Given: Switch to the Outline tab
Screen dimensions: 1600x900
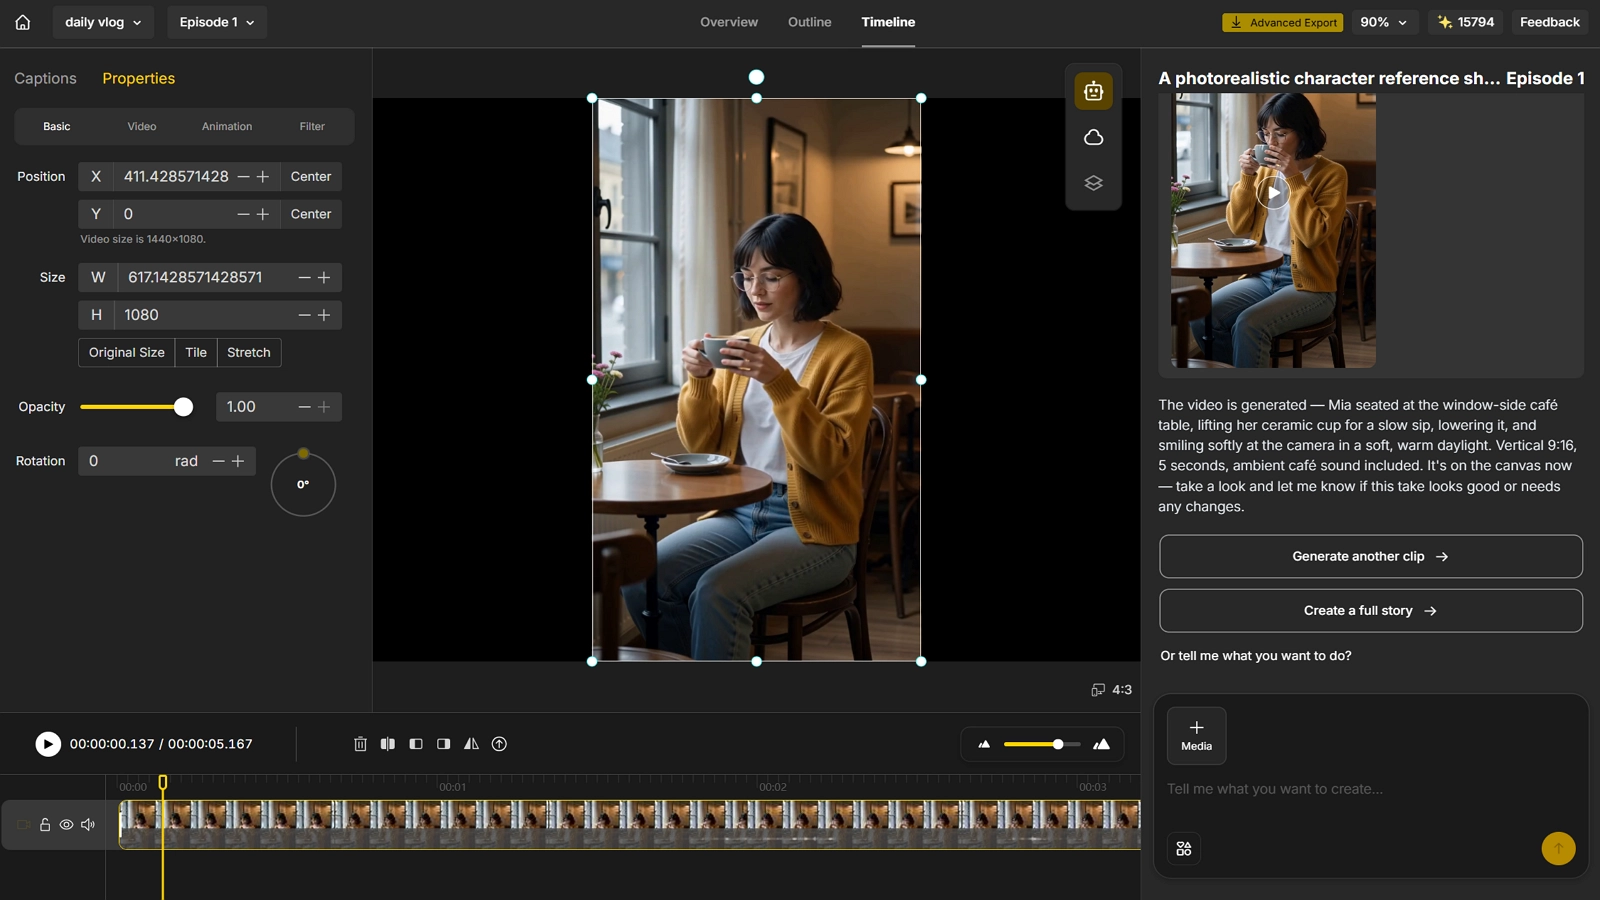Looking at the screenshot, I should [x=810, y=22].
